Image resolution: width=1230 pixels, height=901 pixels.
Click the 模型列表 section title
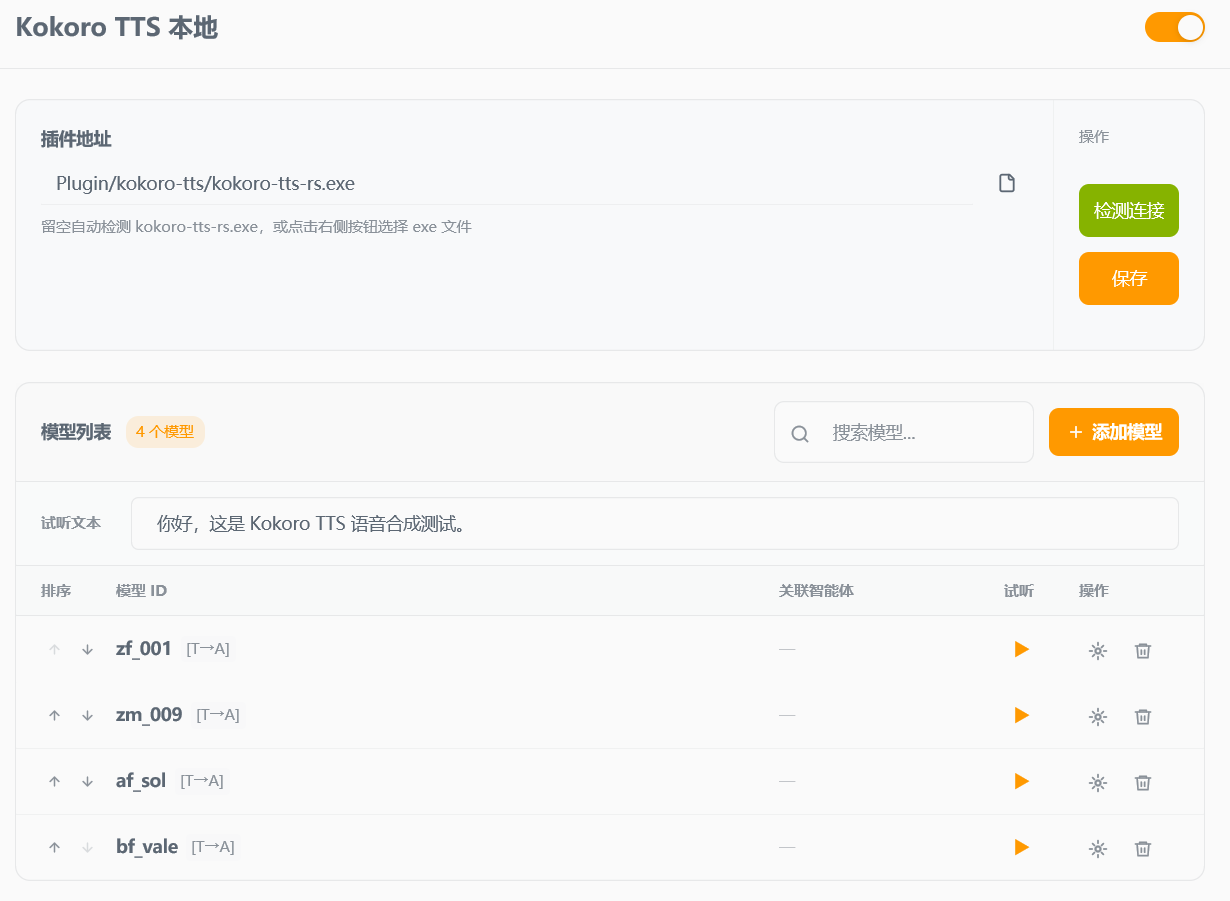(76, 432)
